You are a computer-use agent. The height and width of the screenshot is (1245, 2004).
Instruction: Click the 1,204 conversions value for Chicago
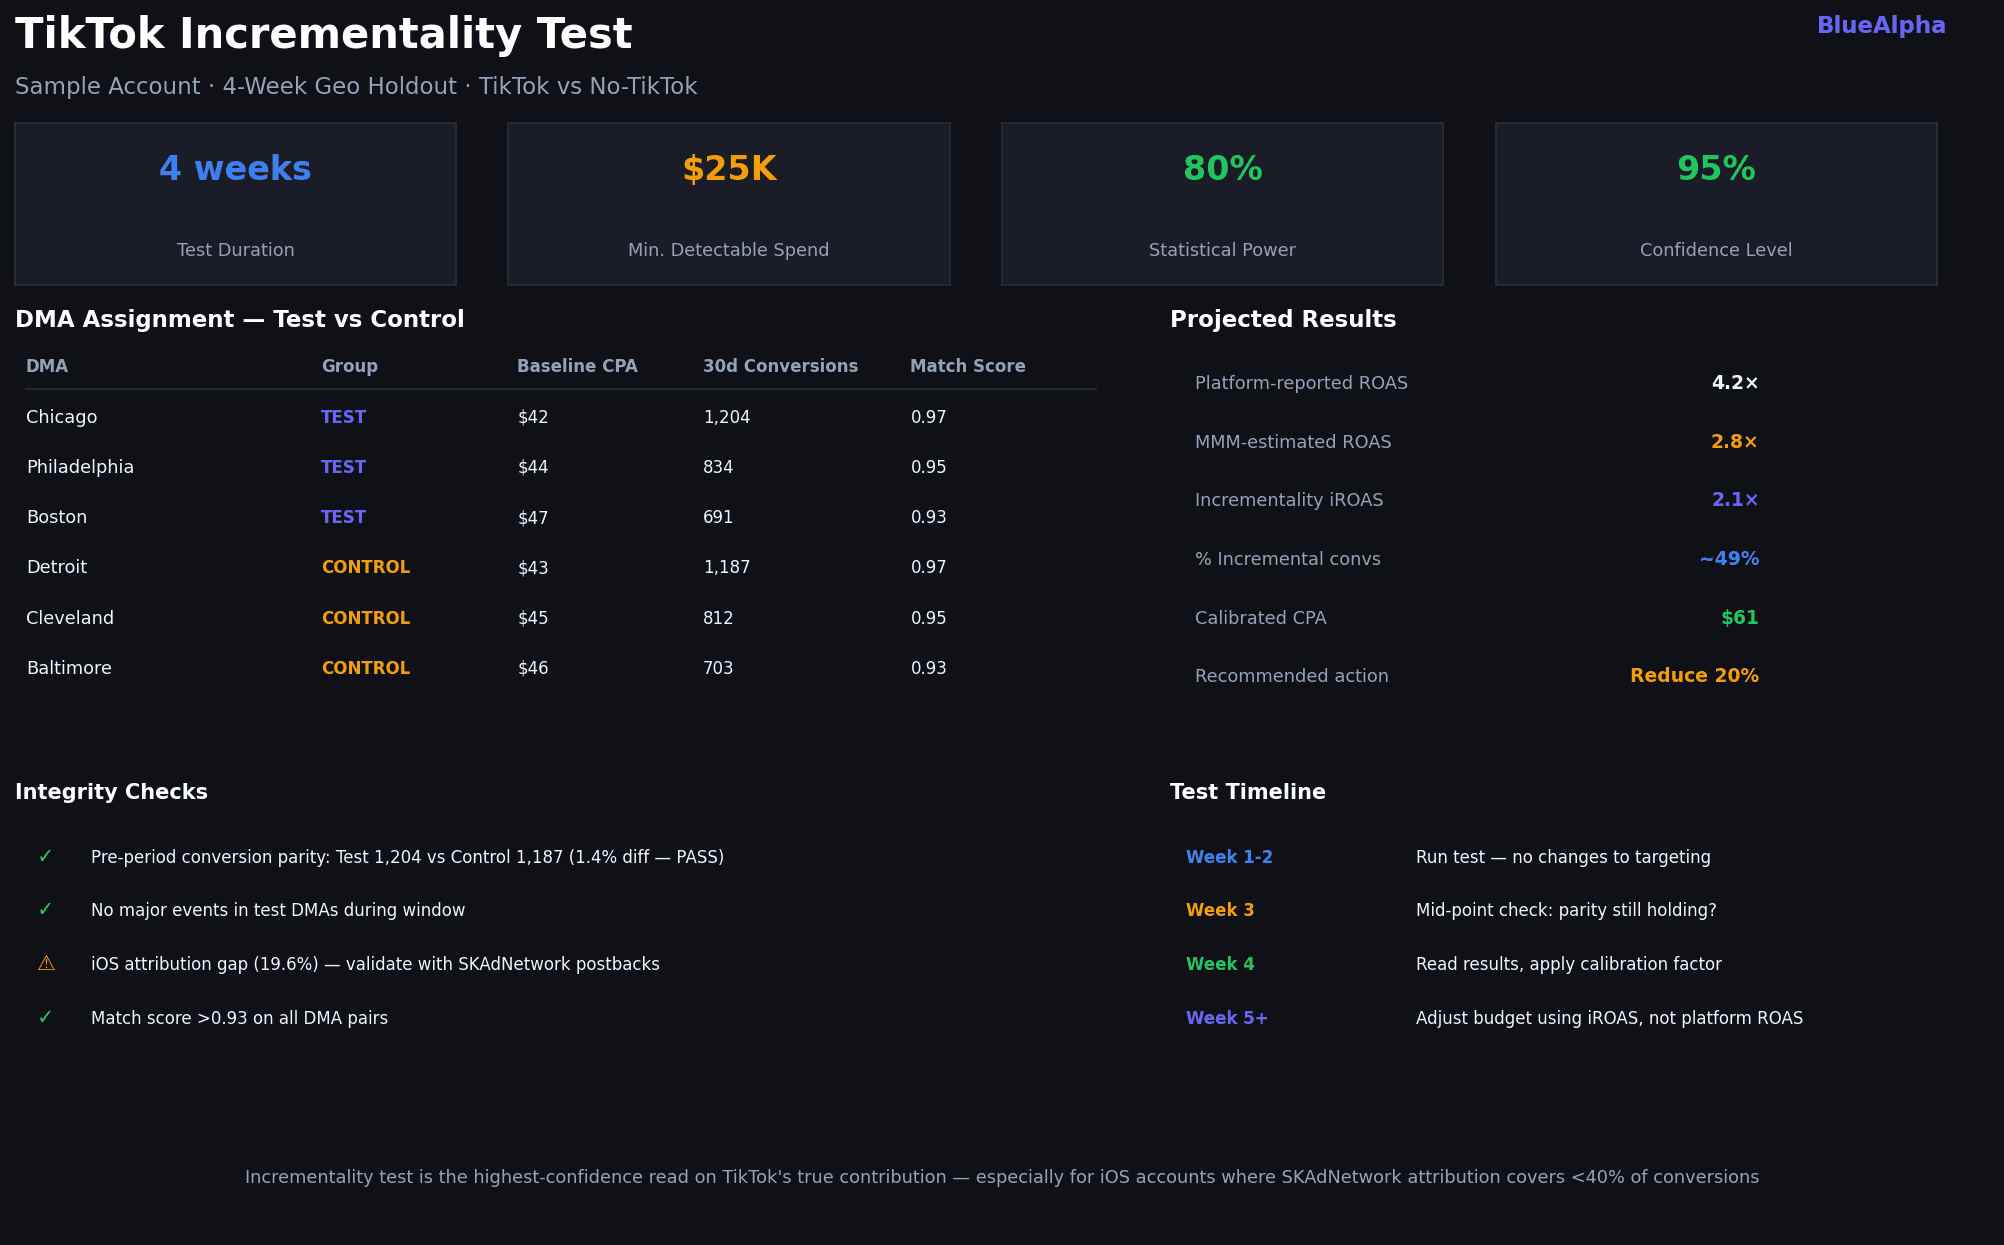727,417
